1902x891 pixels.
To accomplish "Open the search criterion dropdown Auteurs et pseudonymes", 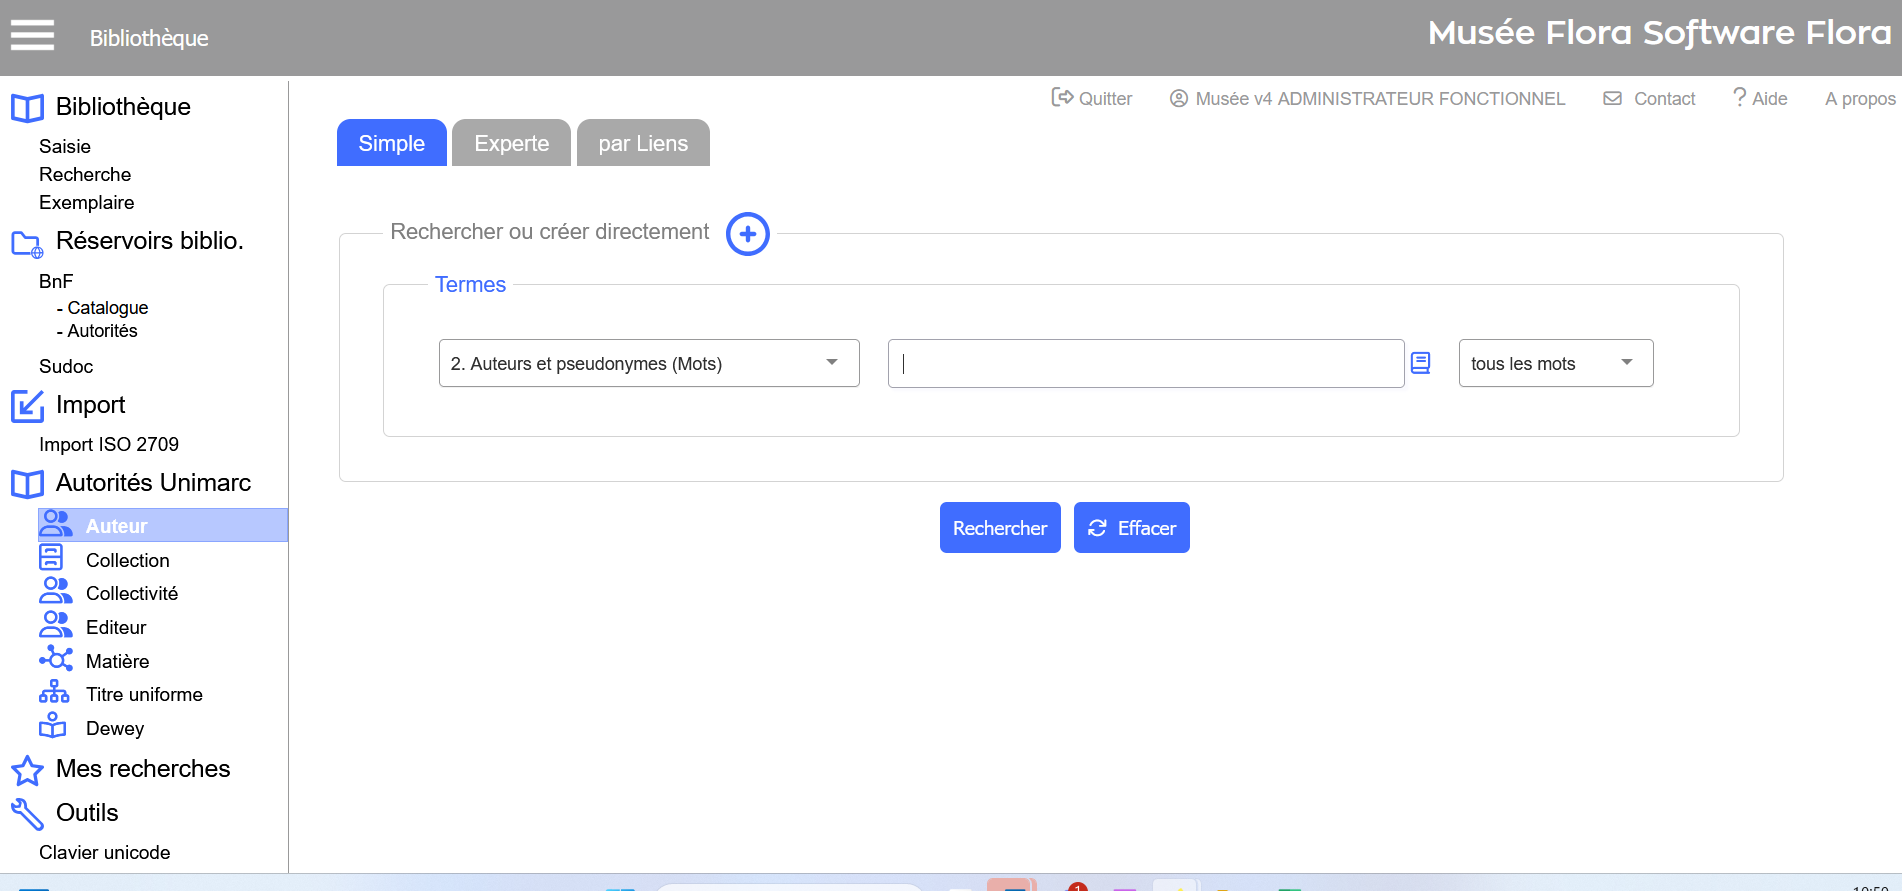I will (x=649, y=363).
